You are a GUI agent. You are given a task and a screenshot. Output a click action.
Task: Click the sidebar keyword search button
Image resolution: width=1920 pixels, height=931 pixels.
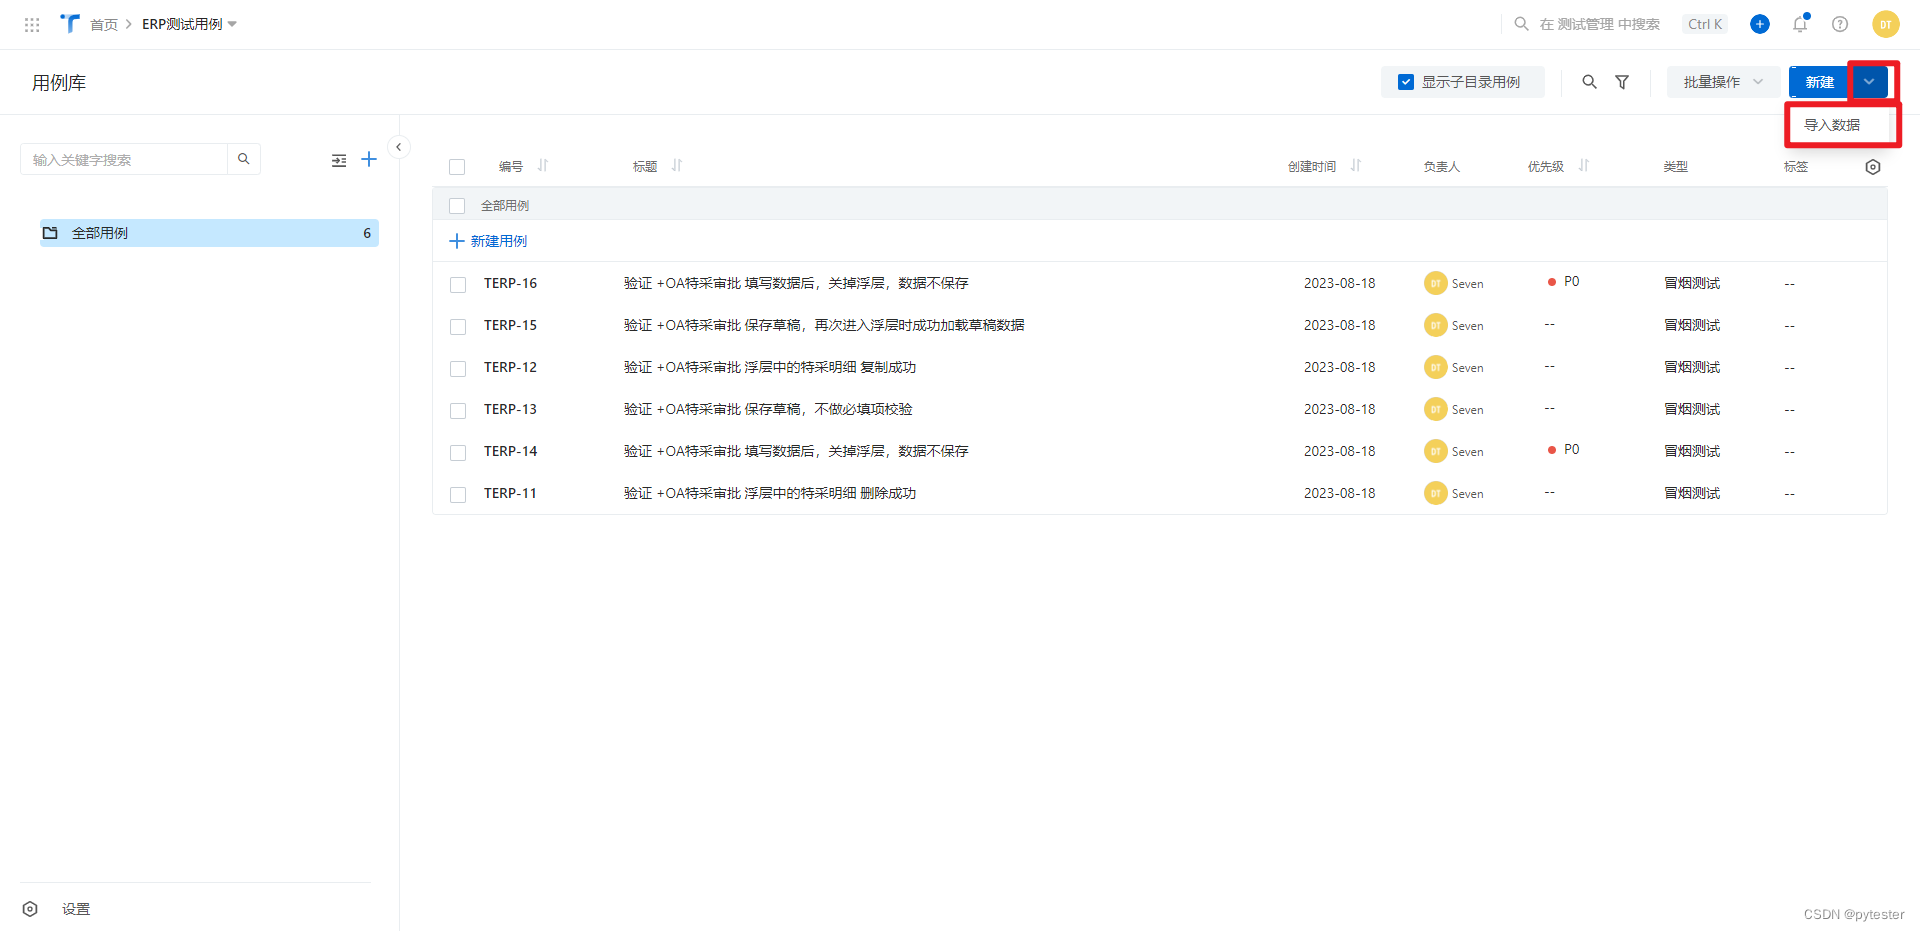[x=243, y=159]
